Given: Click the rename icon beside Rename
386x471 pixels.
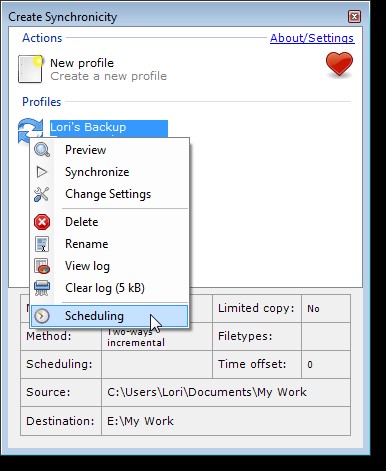Looking at the screenshot, I should click(x=42, y=244).
